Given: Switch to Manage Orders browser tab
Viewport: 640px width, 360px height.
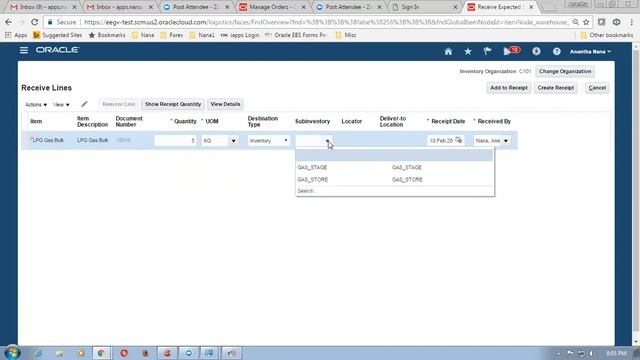Looking at the screenshot, I should 273,7.
